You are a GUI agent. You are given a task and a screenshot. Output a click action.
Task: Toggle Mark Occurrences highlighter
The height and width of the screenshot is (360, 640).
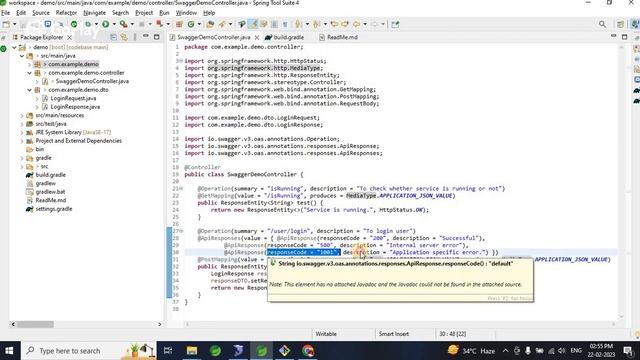[x=253, y=24]
